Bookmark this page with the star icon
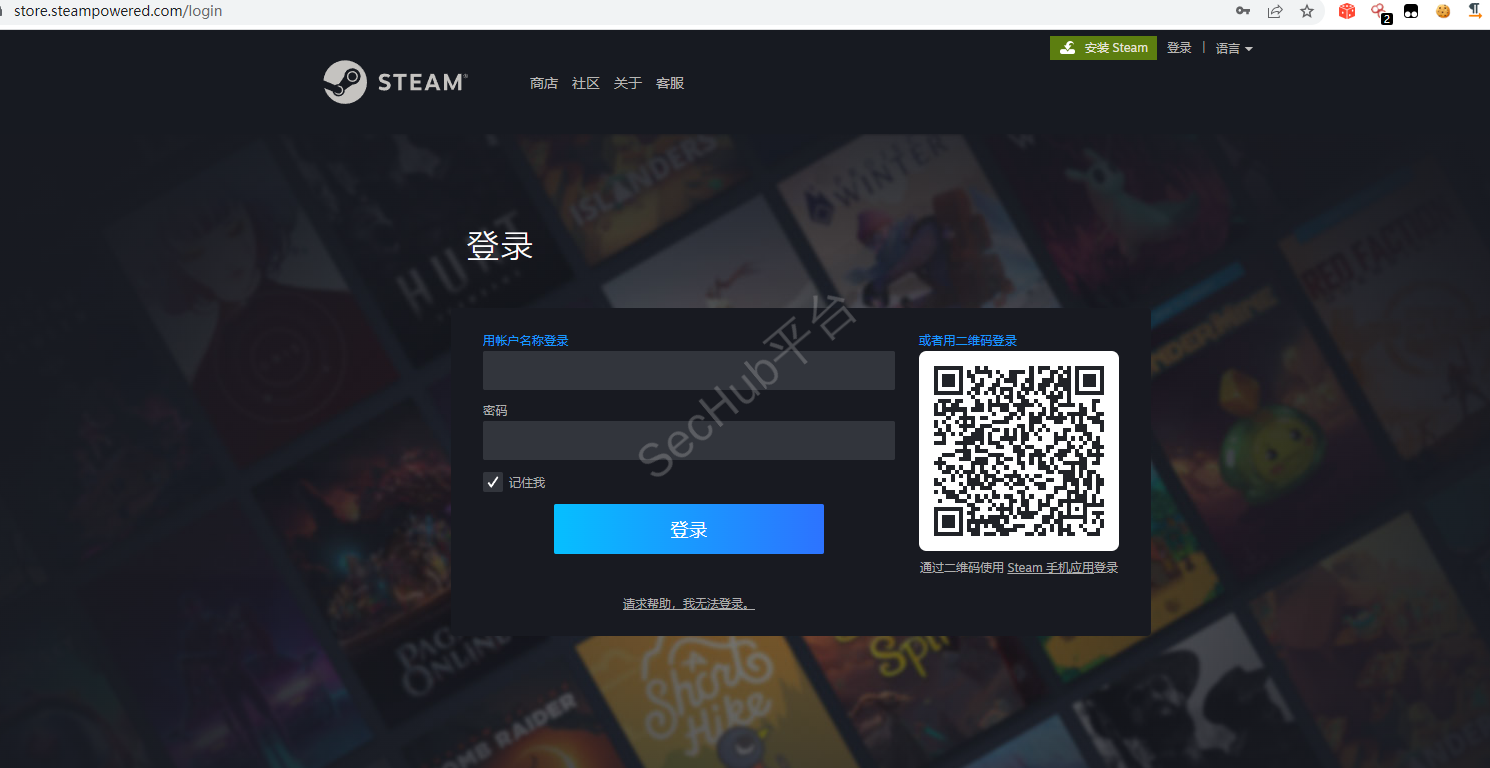The height and width of the screenshot is (768, 1490). (x=1307, y=12)
